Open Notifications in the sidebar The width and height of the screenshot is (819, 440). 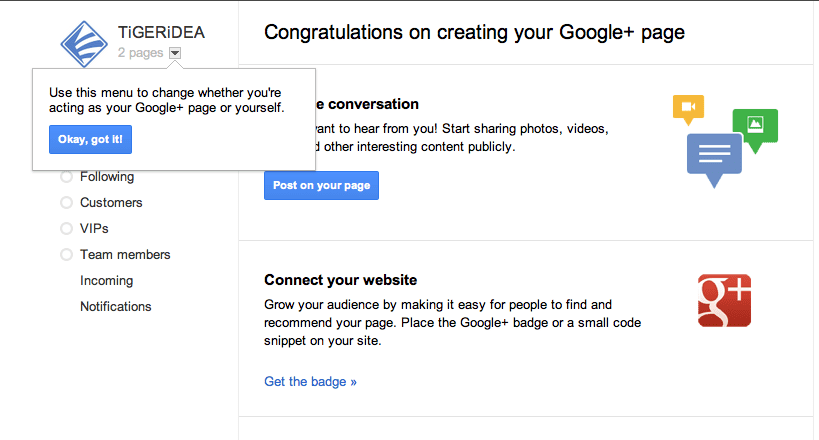(116, 307)
